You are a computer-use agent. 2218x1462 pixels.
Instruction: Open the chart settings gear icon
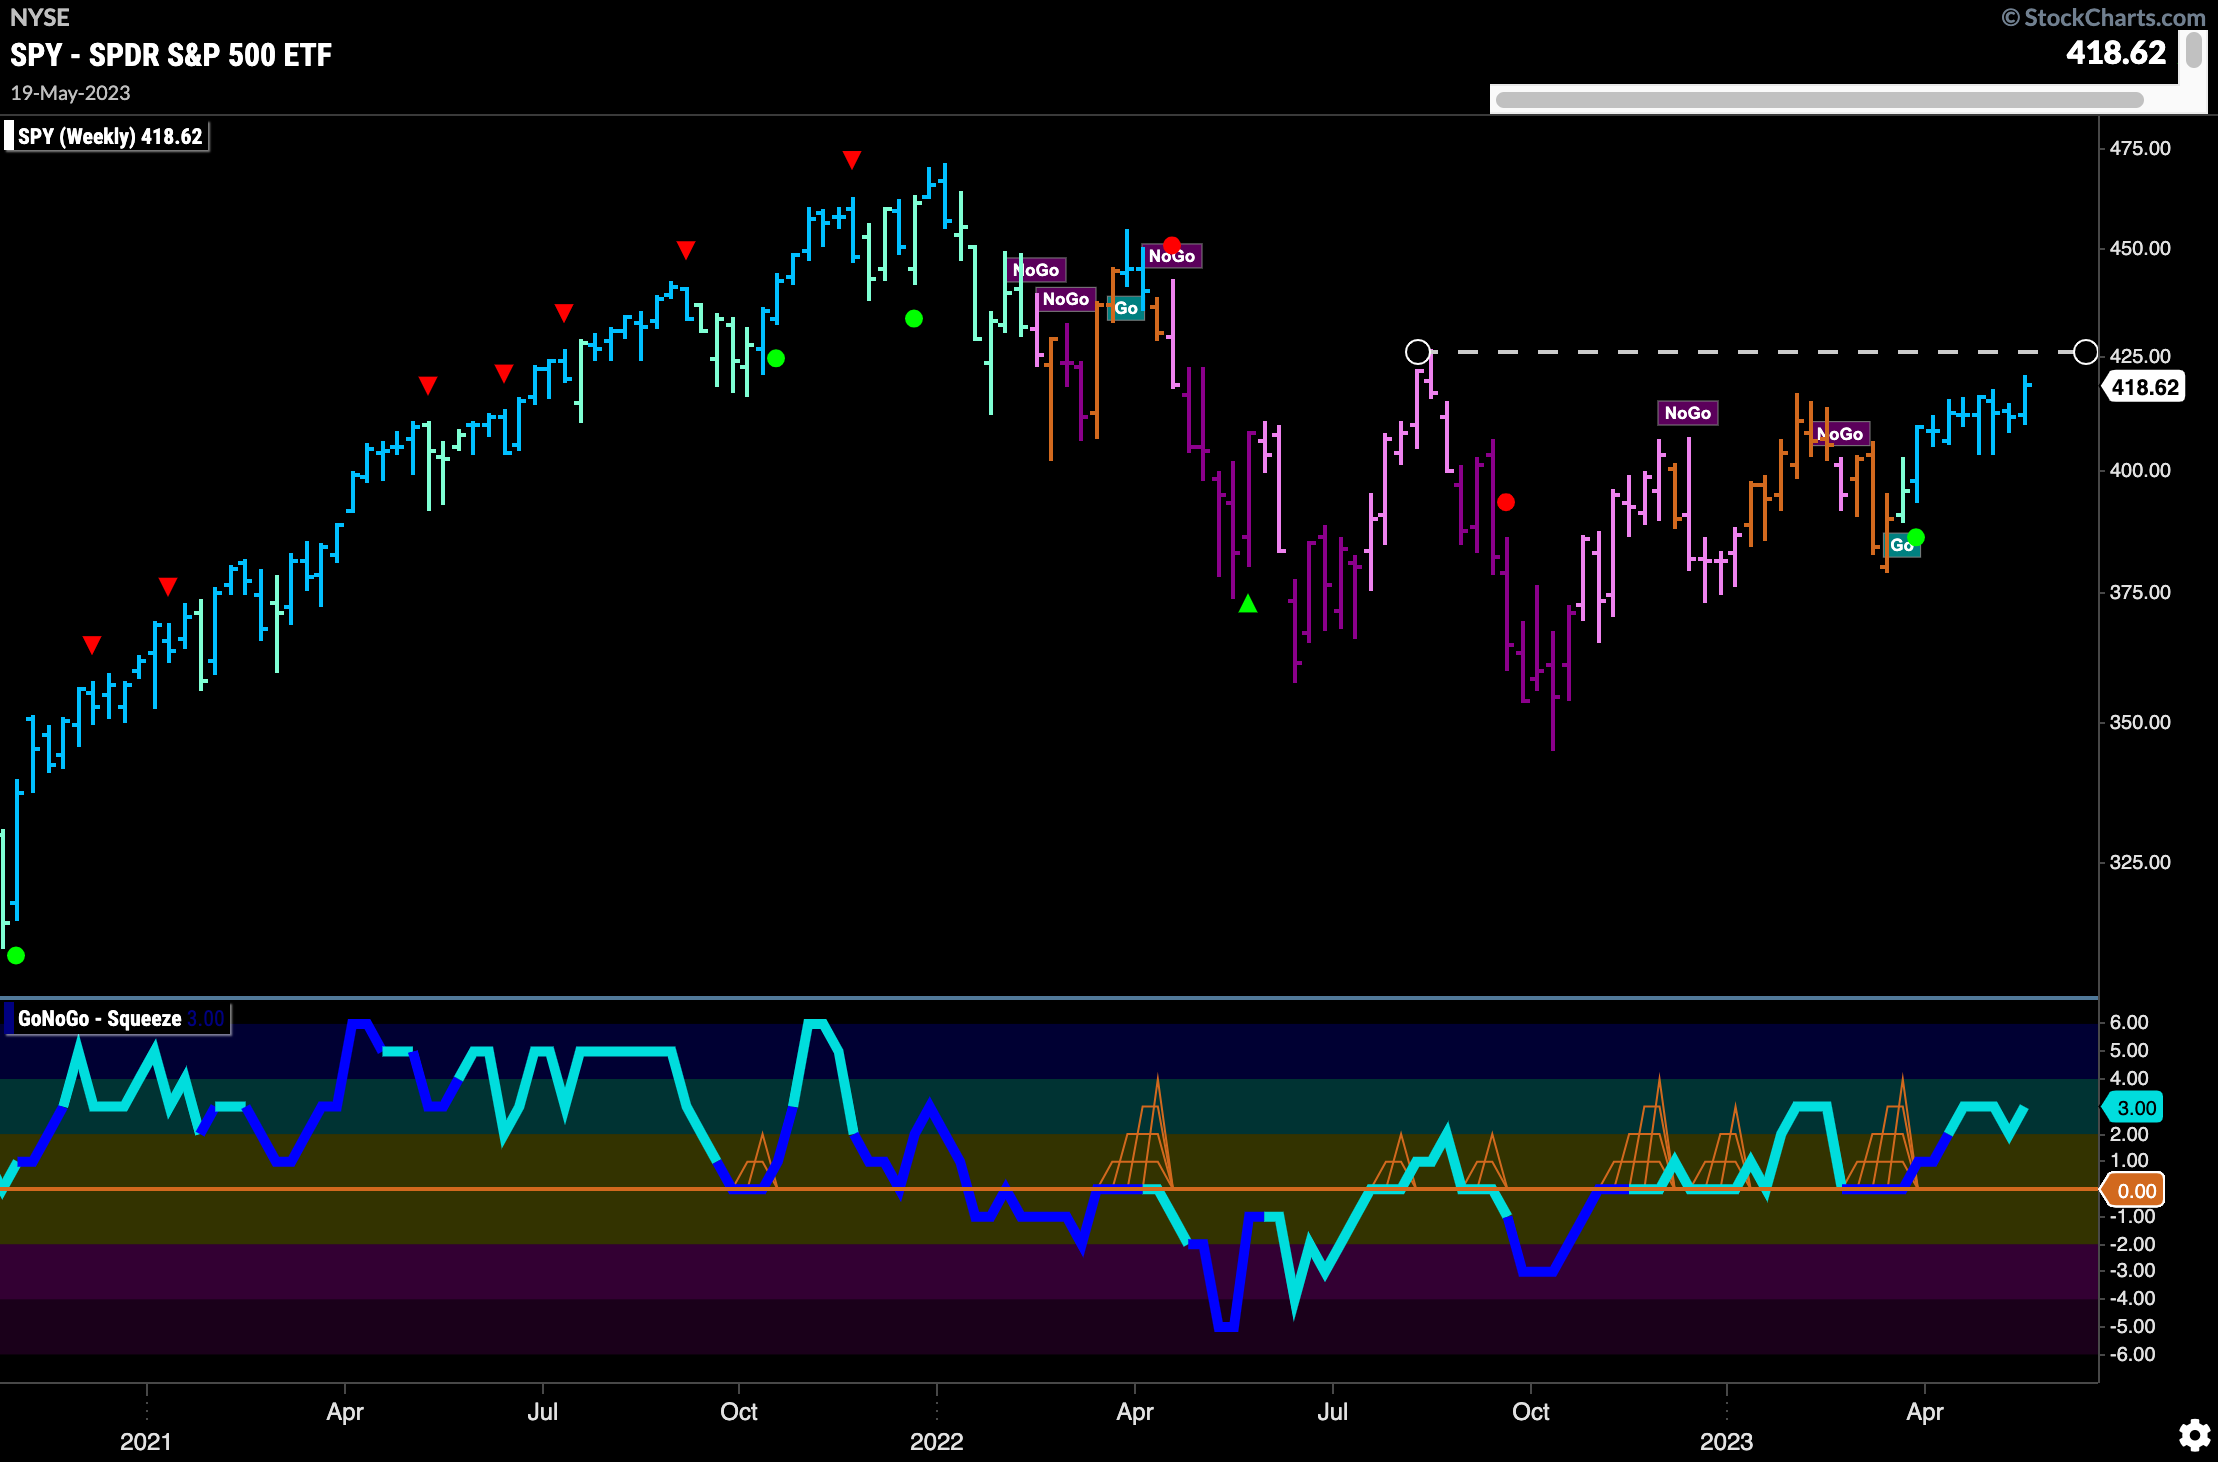point(2194,1436)
